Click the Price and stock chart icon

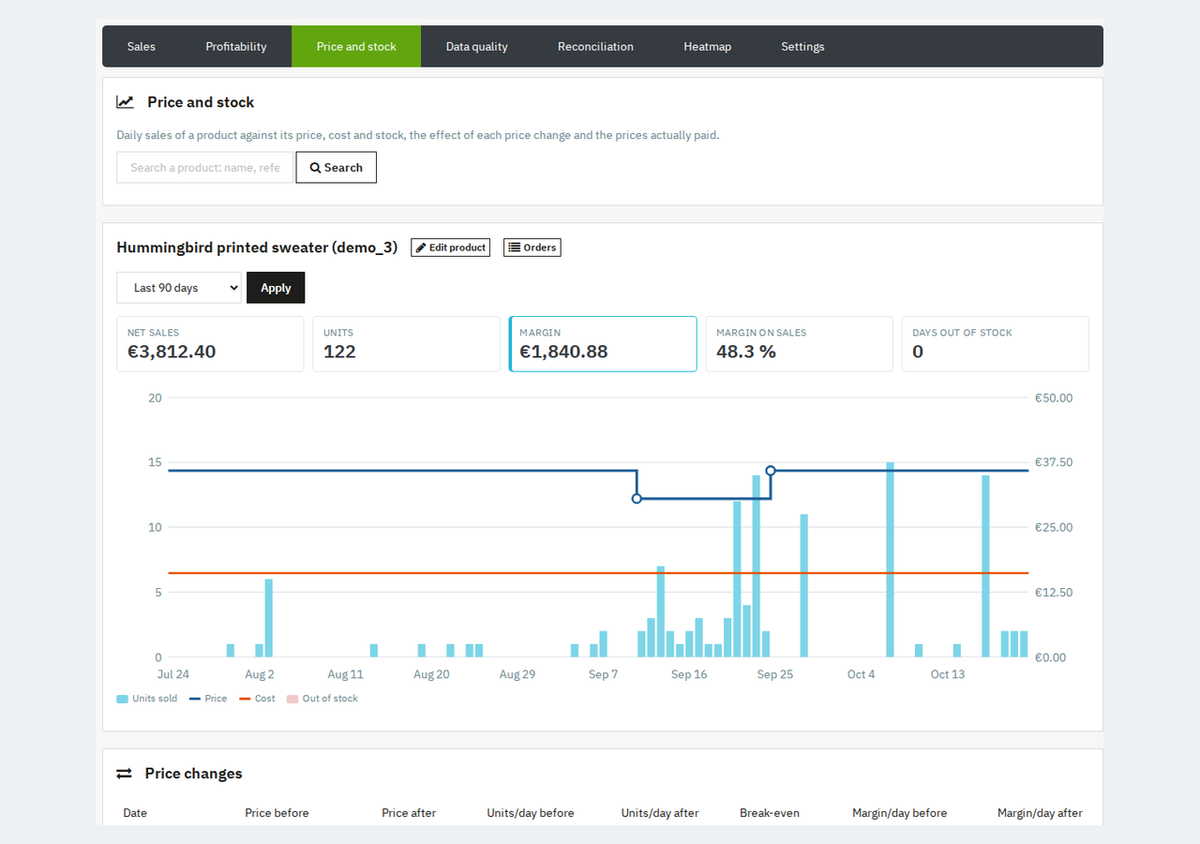pyautogui.click(x=125, y=102)
